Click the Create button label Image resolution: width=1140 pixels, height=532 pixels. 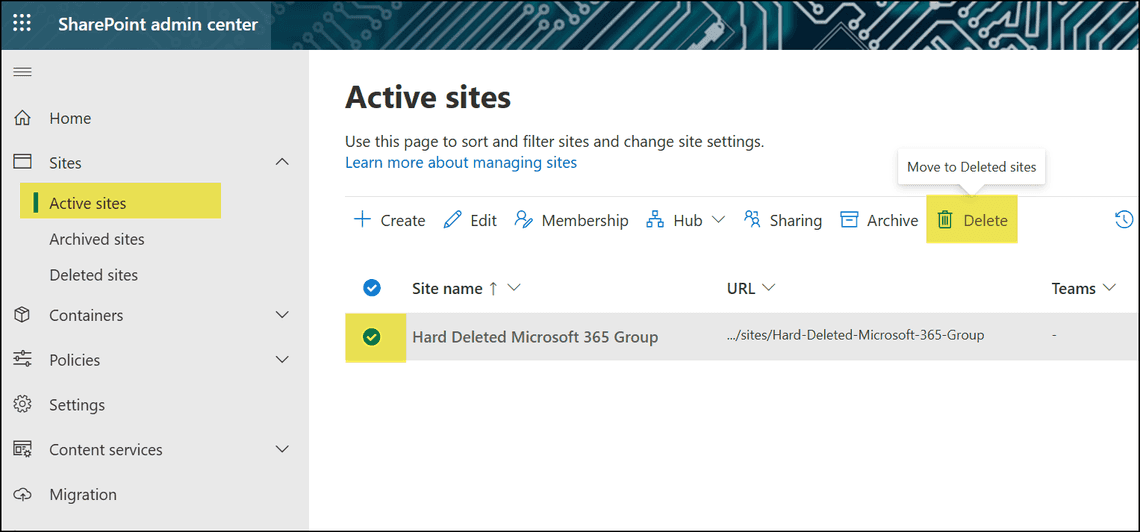pyautogui.click(x=403, y=220)
